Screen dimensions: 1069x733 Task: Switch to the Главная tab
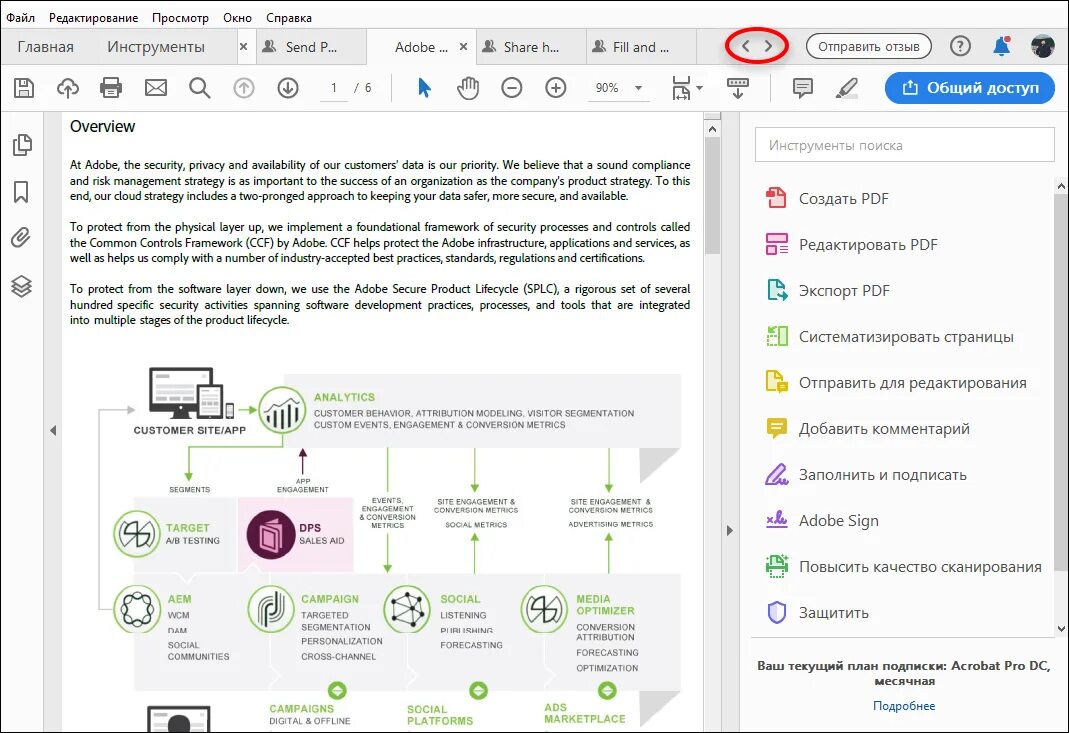click(46, 46)
